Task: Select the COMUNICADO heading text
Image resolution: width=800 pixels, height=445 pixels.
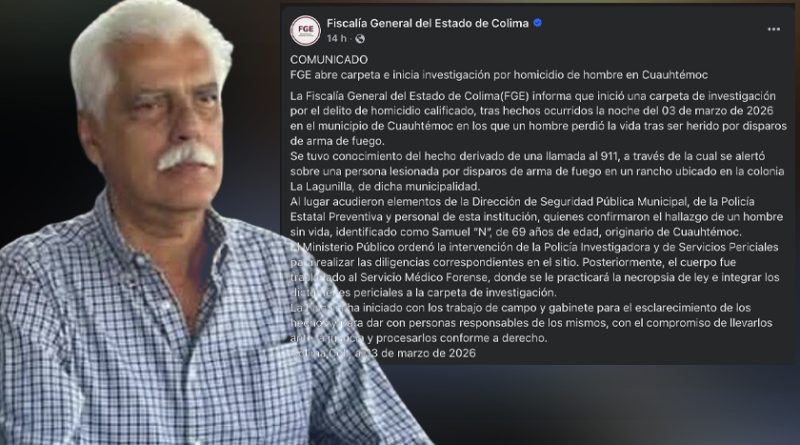Action: tap(329, 60)
